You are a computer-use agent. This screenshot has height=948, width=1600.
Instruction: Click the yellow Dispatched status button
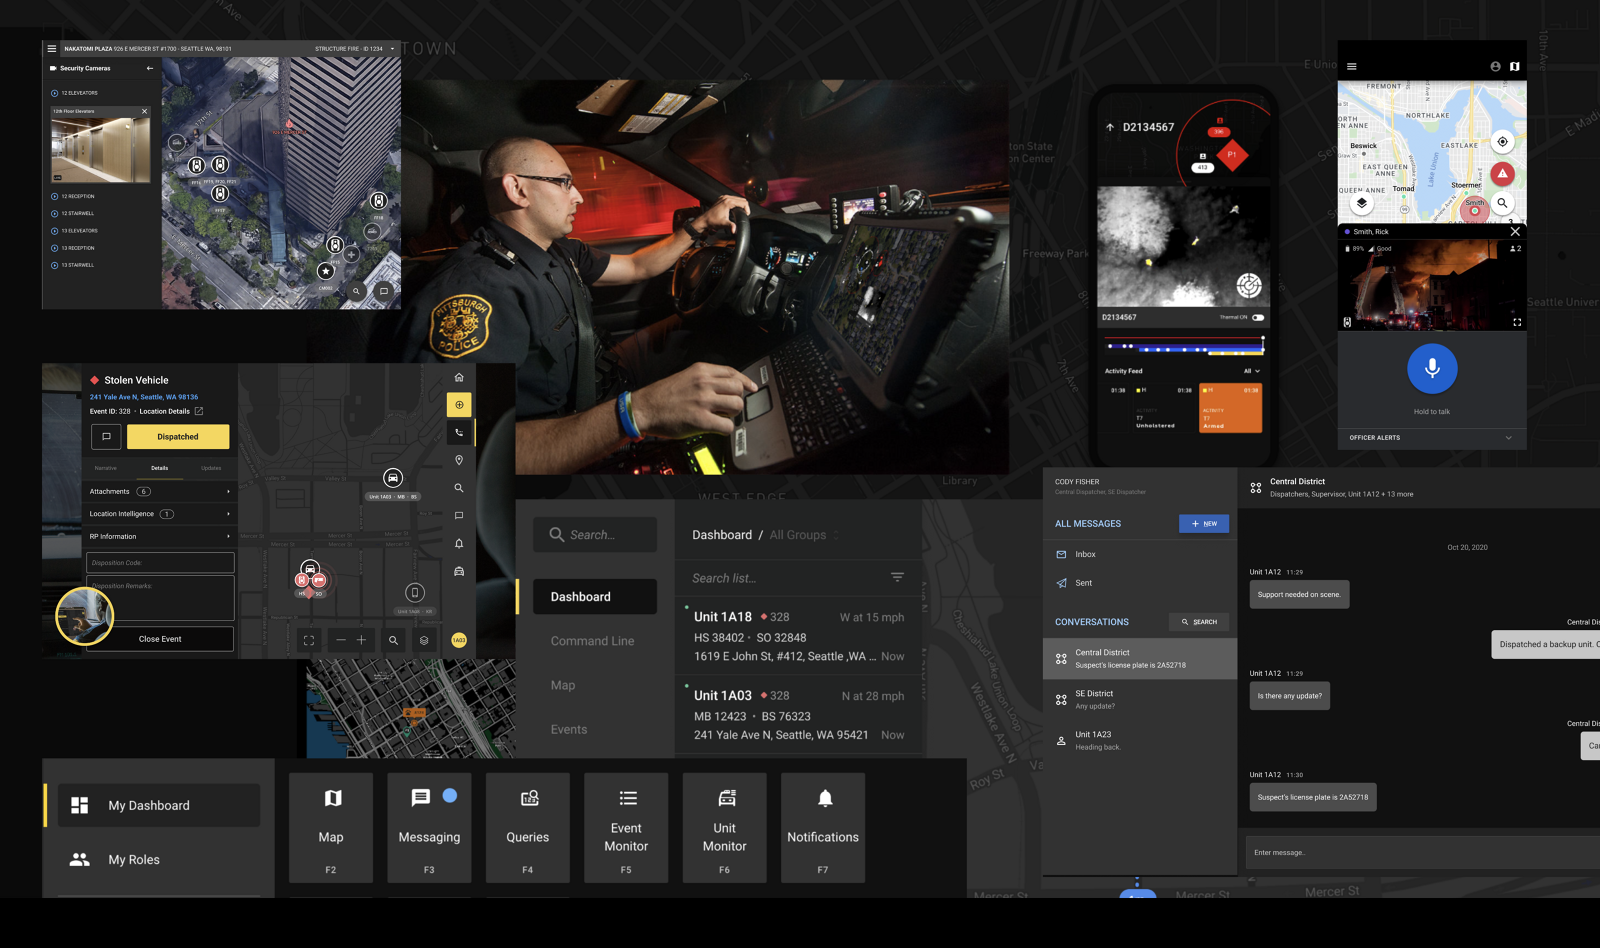tap(178, 437)
